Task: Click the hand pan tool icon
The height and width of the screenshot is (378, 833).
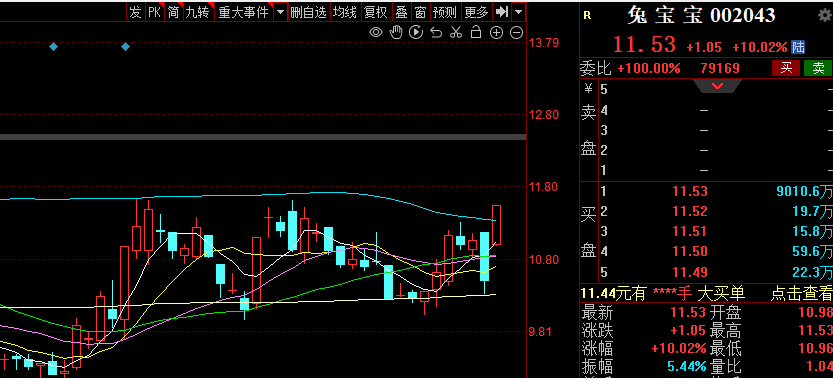Action: (x=396, y=32)
